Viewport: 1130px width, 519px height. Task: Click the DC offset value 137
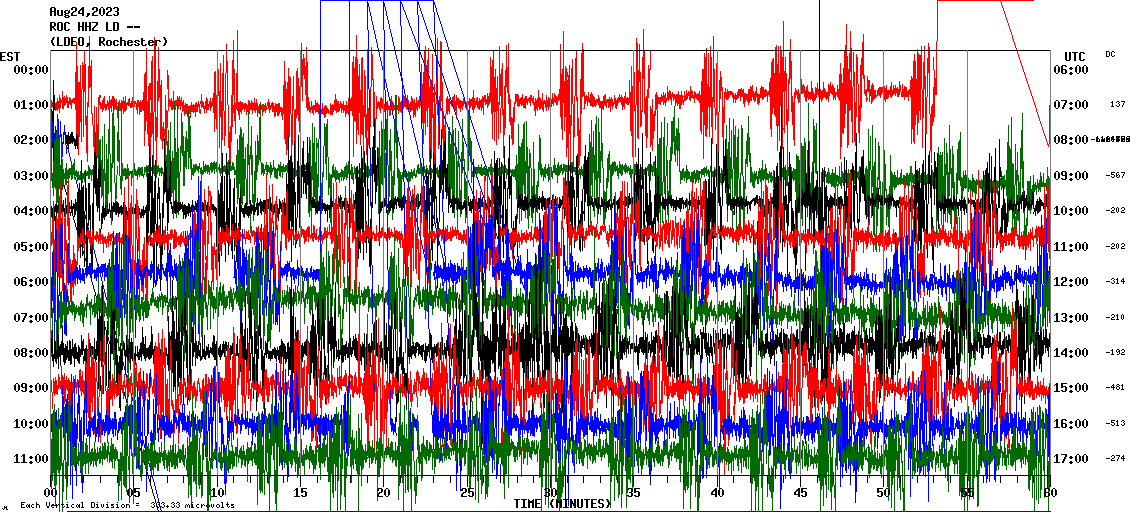[x=1117, y=105]
